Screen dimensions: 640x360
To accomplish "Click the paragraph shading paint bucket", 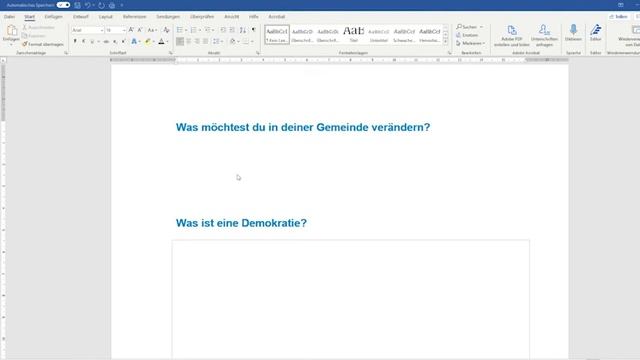I will click(x=233, y=41).
